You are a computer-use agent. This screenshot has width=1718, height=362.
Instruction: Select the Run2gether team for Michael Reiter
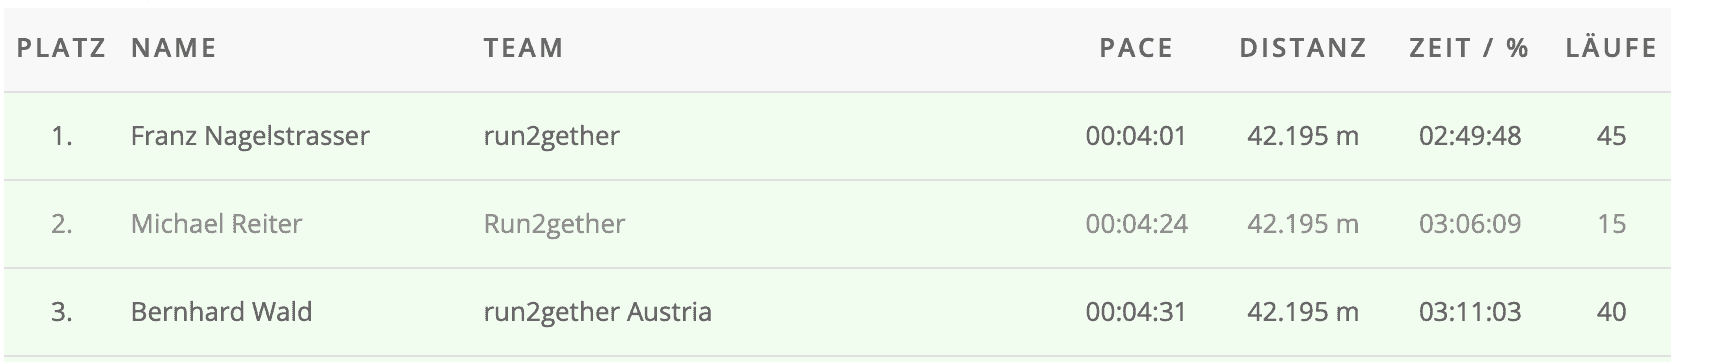tap(554, 224)
